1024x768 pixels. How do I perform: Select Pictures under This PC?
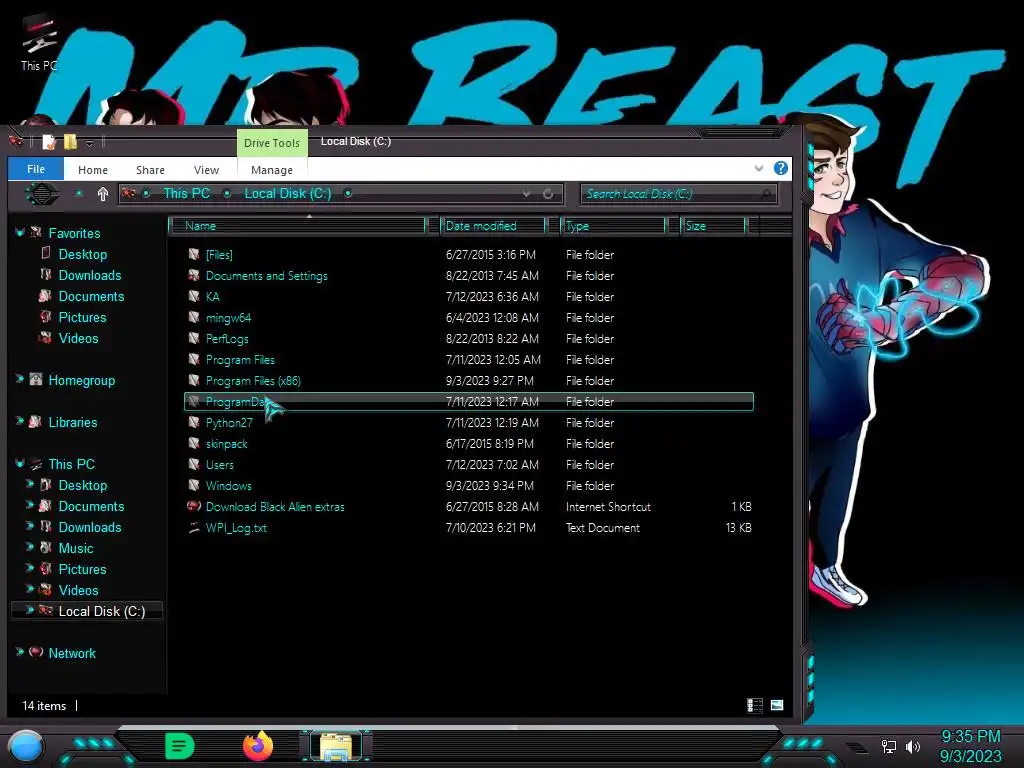click(x=82, y=569)
